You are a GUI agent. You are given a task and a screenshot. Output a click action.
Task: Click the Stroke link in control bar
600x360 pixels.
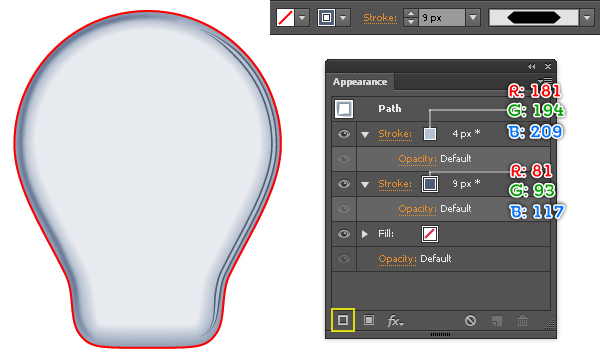[380, 18]
